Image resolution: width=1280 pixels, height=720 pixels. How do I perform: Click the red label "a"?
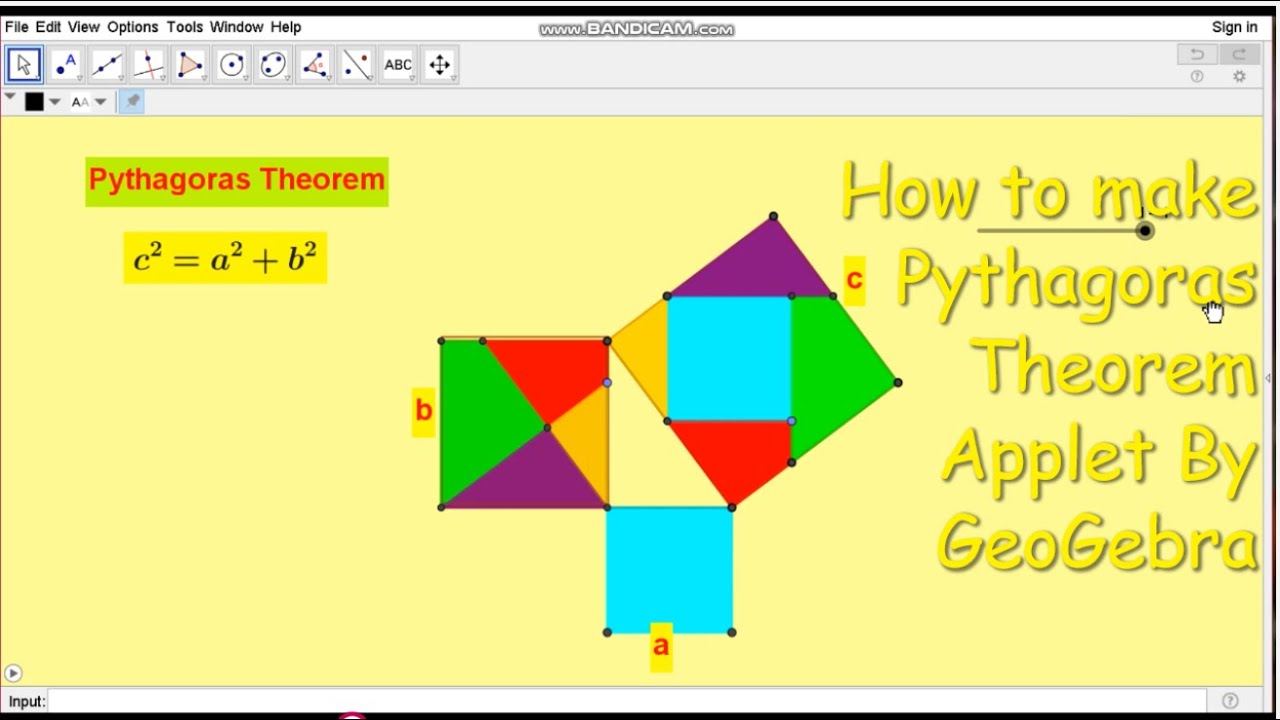(661, 647)
